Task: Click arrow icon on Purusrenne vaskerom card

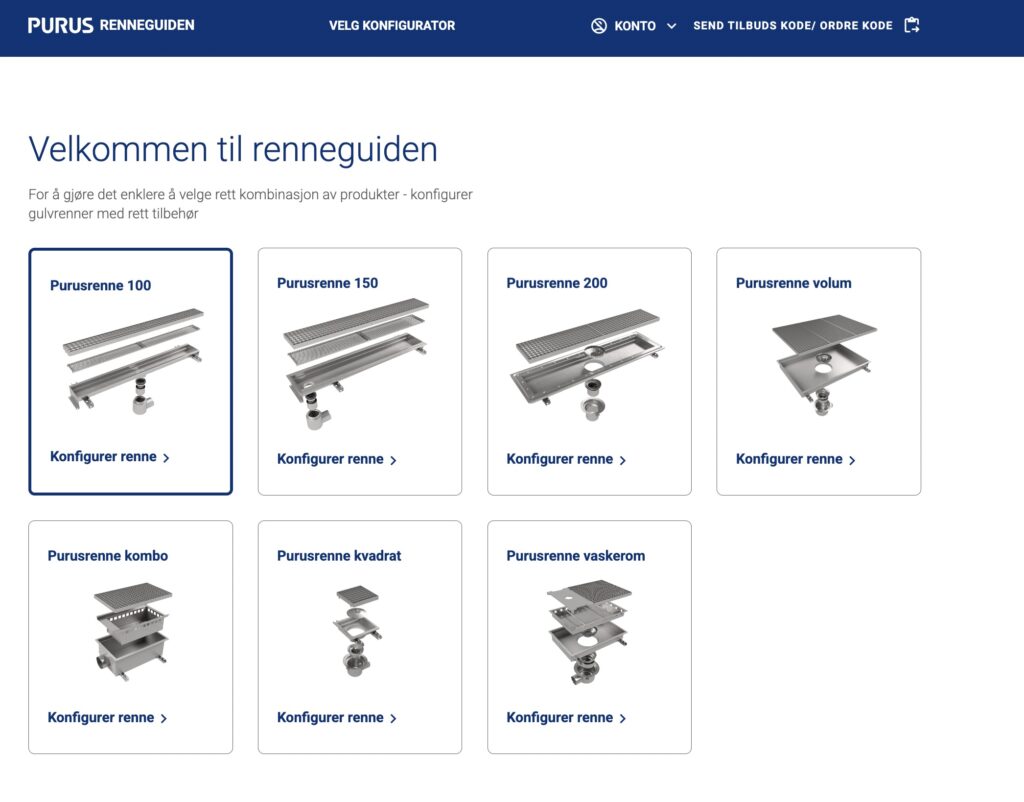Action: pos(623,719)
